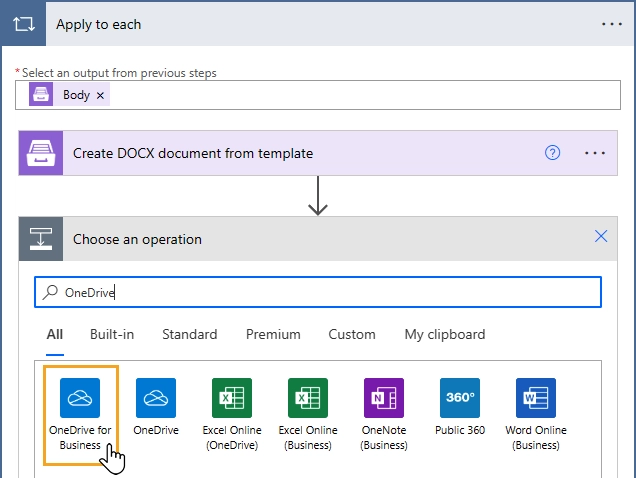
Task: Click the Apply to each loop icon
Action: (x=24, y=24)
